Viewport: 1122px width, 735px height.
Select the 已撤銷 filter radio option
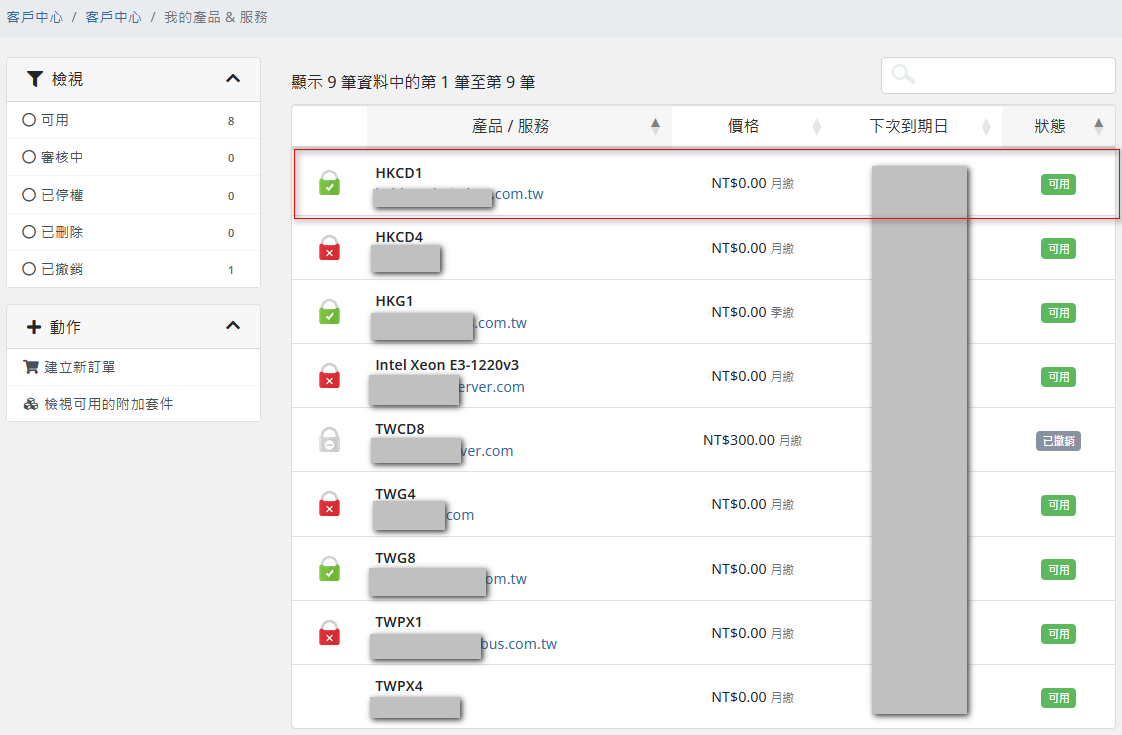[x=29, y=269]
